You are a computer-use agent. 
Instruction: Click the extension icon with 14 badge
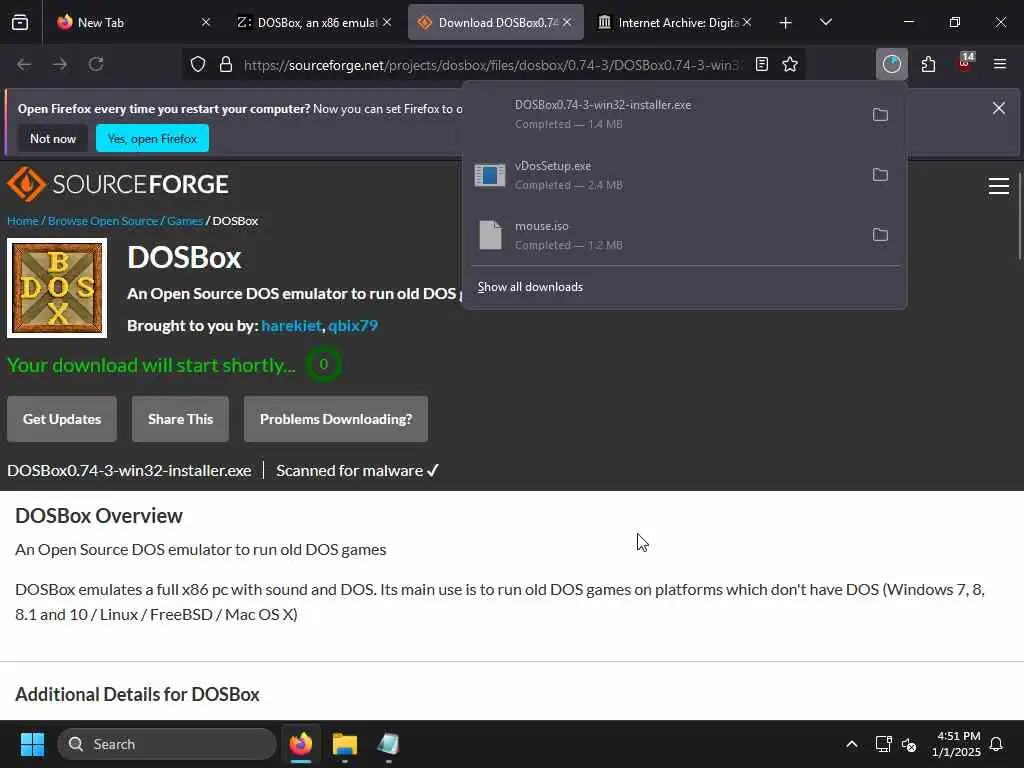click(965, 63)
